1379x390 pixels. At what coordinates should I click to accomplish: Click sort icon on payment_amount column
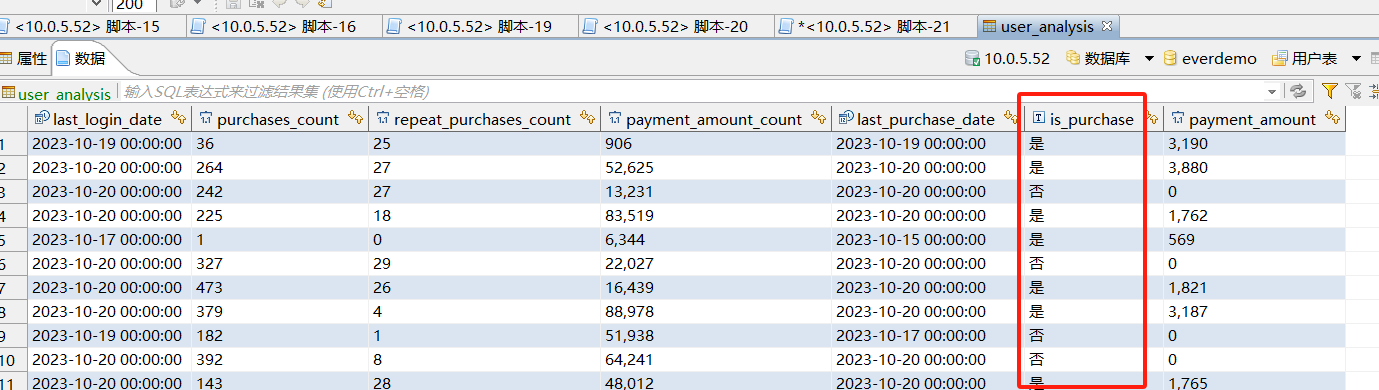click(x=1332, y=118)
